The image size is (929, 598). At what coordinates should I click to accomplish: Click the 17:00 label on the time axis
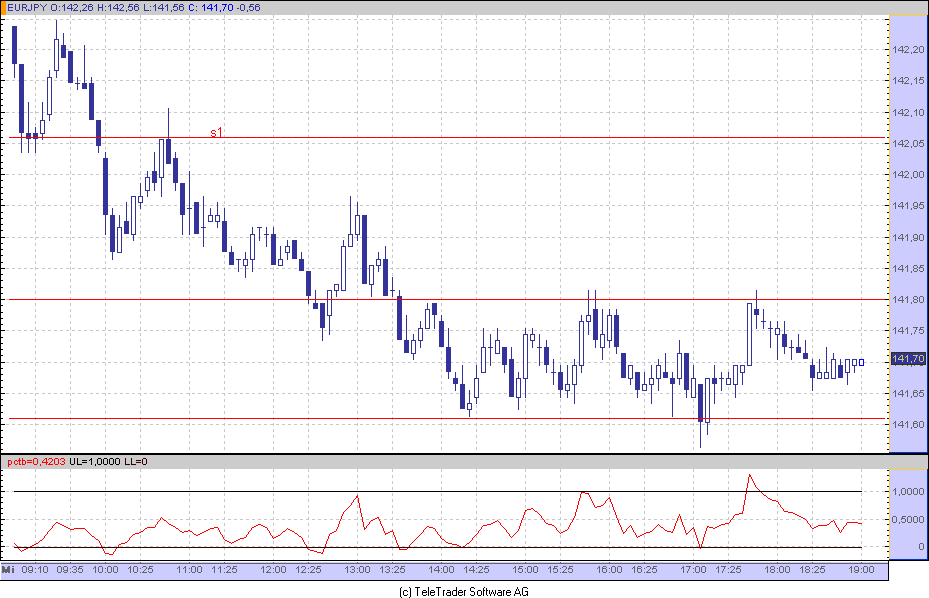tap(693, 569)
